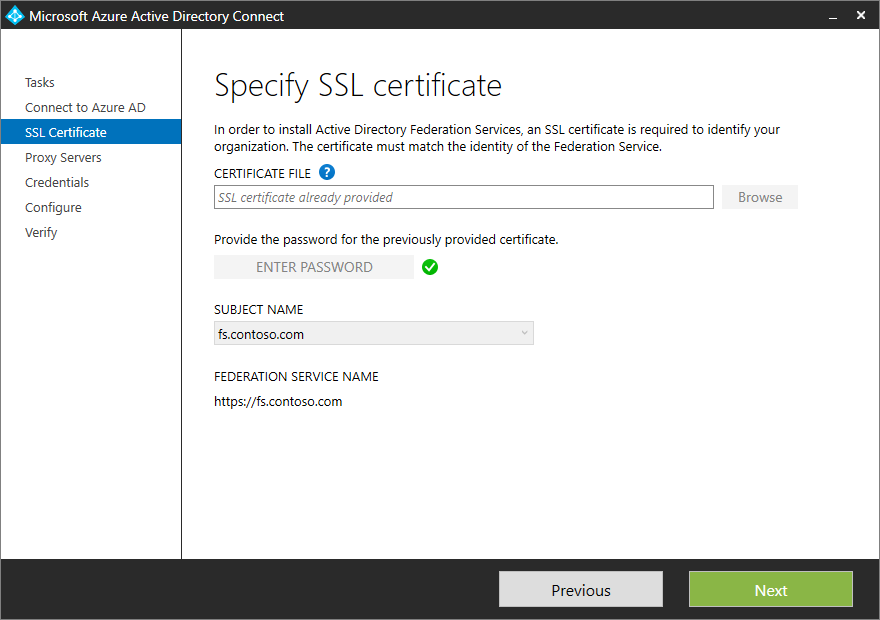Viewport: 880px width, 620px height.
Task: Navigate to the Configure step
Action: [x=53, y=207]
